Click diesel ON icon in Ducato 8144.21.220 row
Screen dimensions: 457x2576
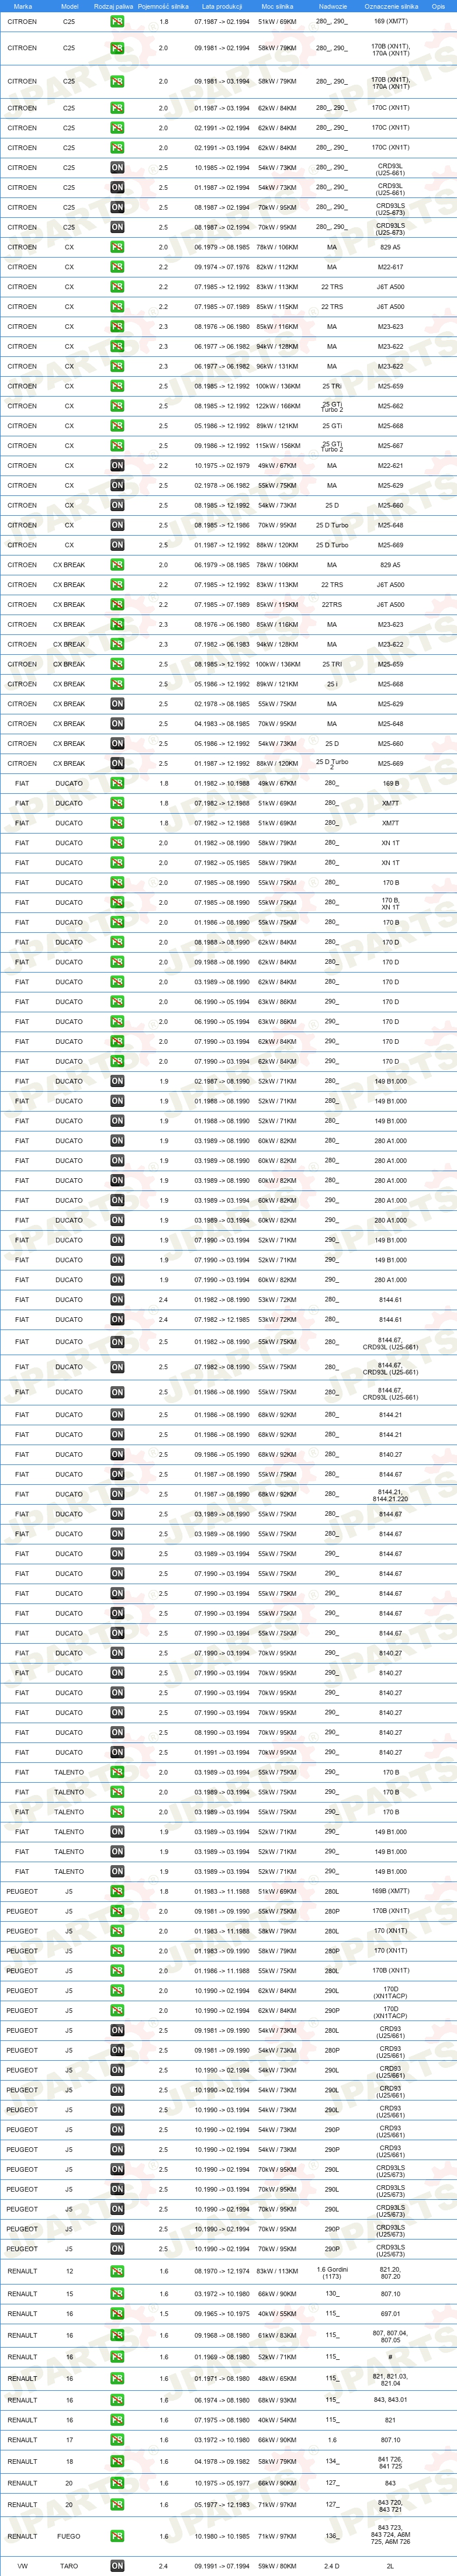pyautogui.click(x=117, y=1495)
